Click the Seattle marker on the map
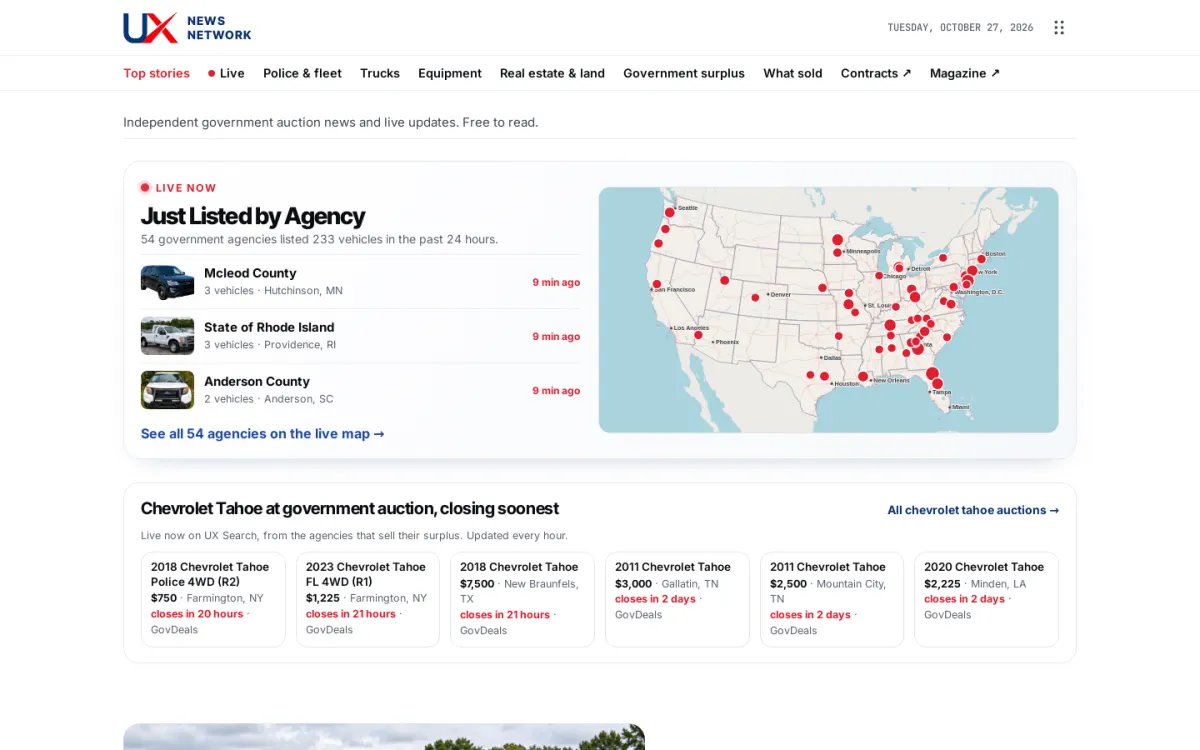Image resolution: width=1200 pixels, height=750 pixels. (669, 212)
